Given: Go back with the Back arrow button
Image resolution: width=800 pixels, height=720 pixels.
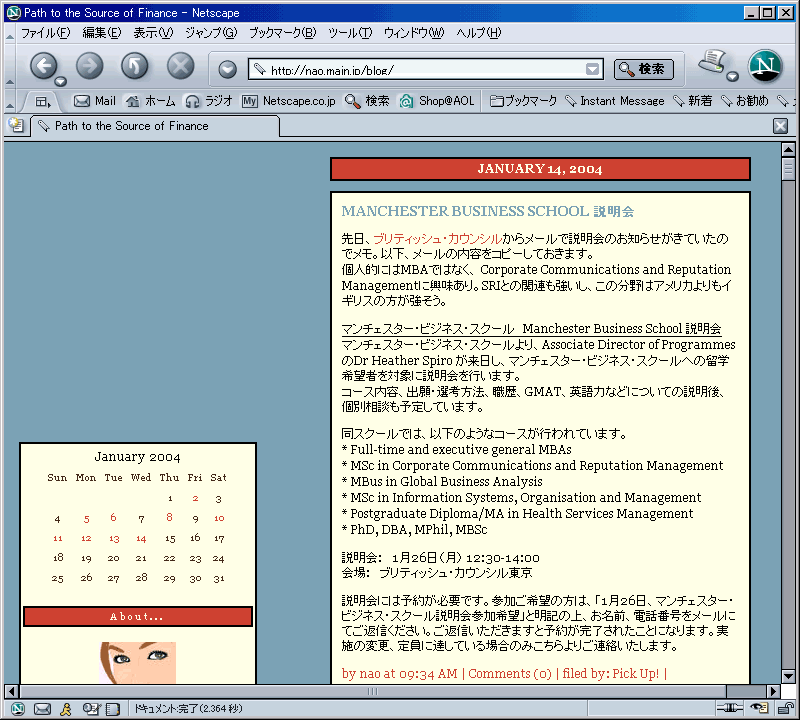Looking at the screenshot, I should (43, 66).
